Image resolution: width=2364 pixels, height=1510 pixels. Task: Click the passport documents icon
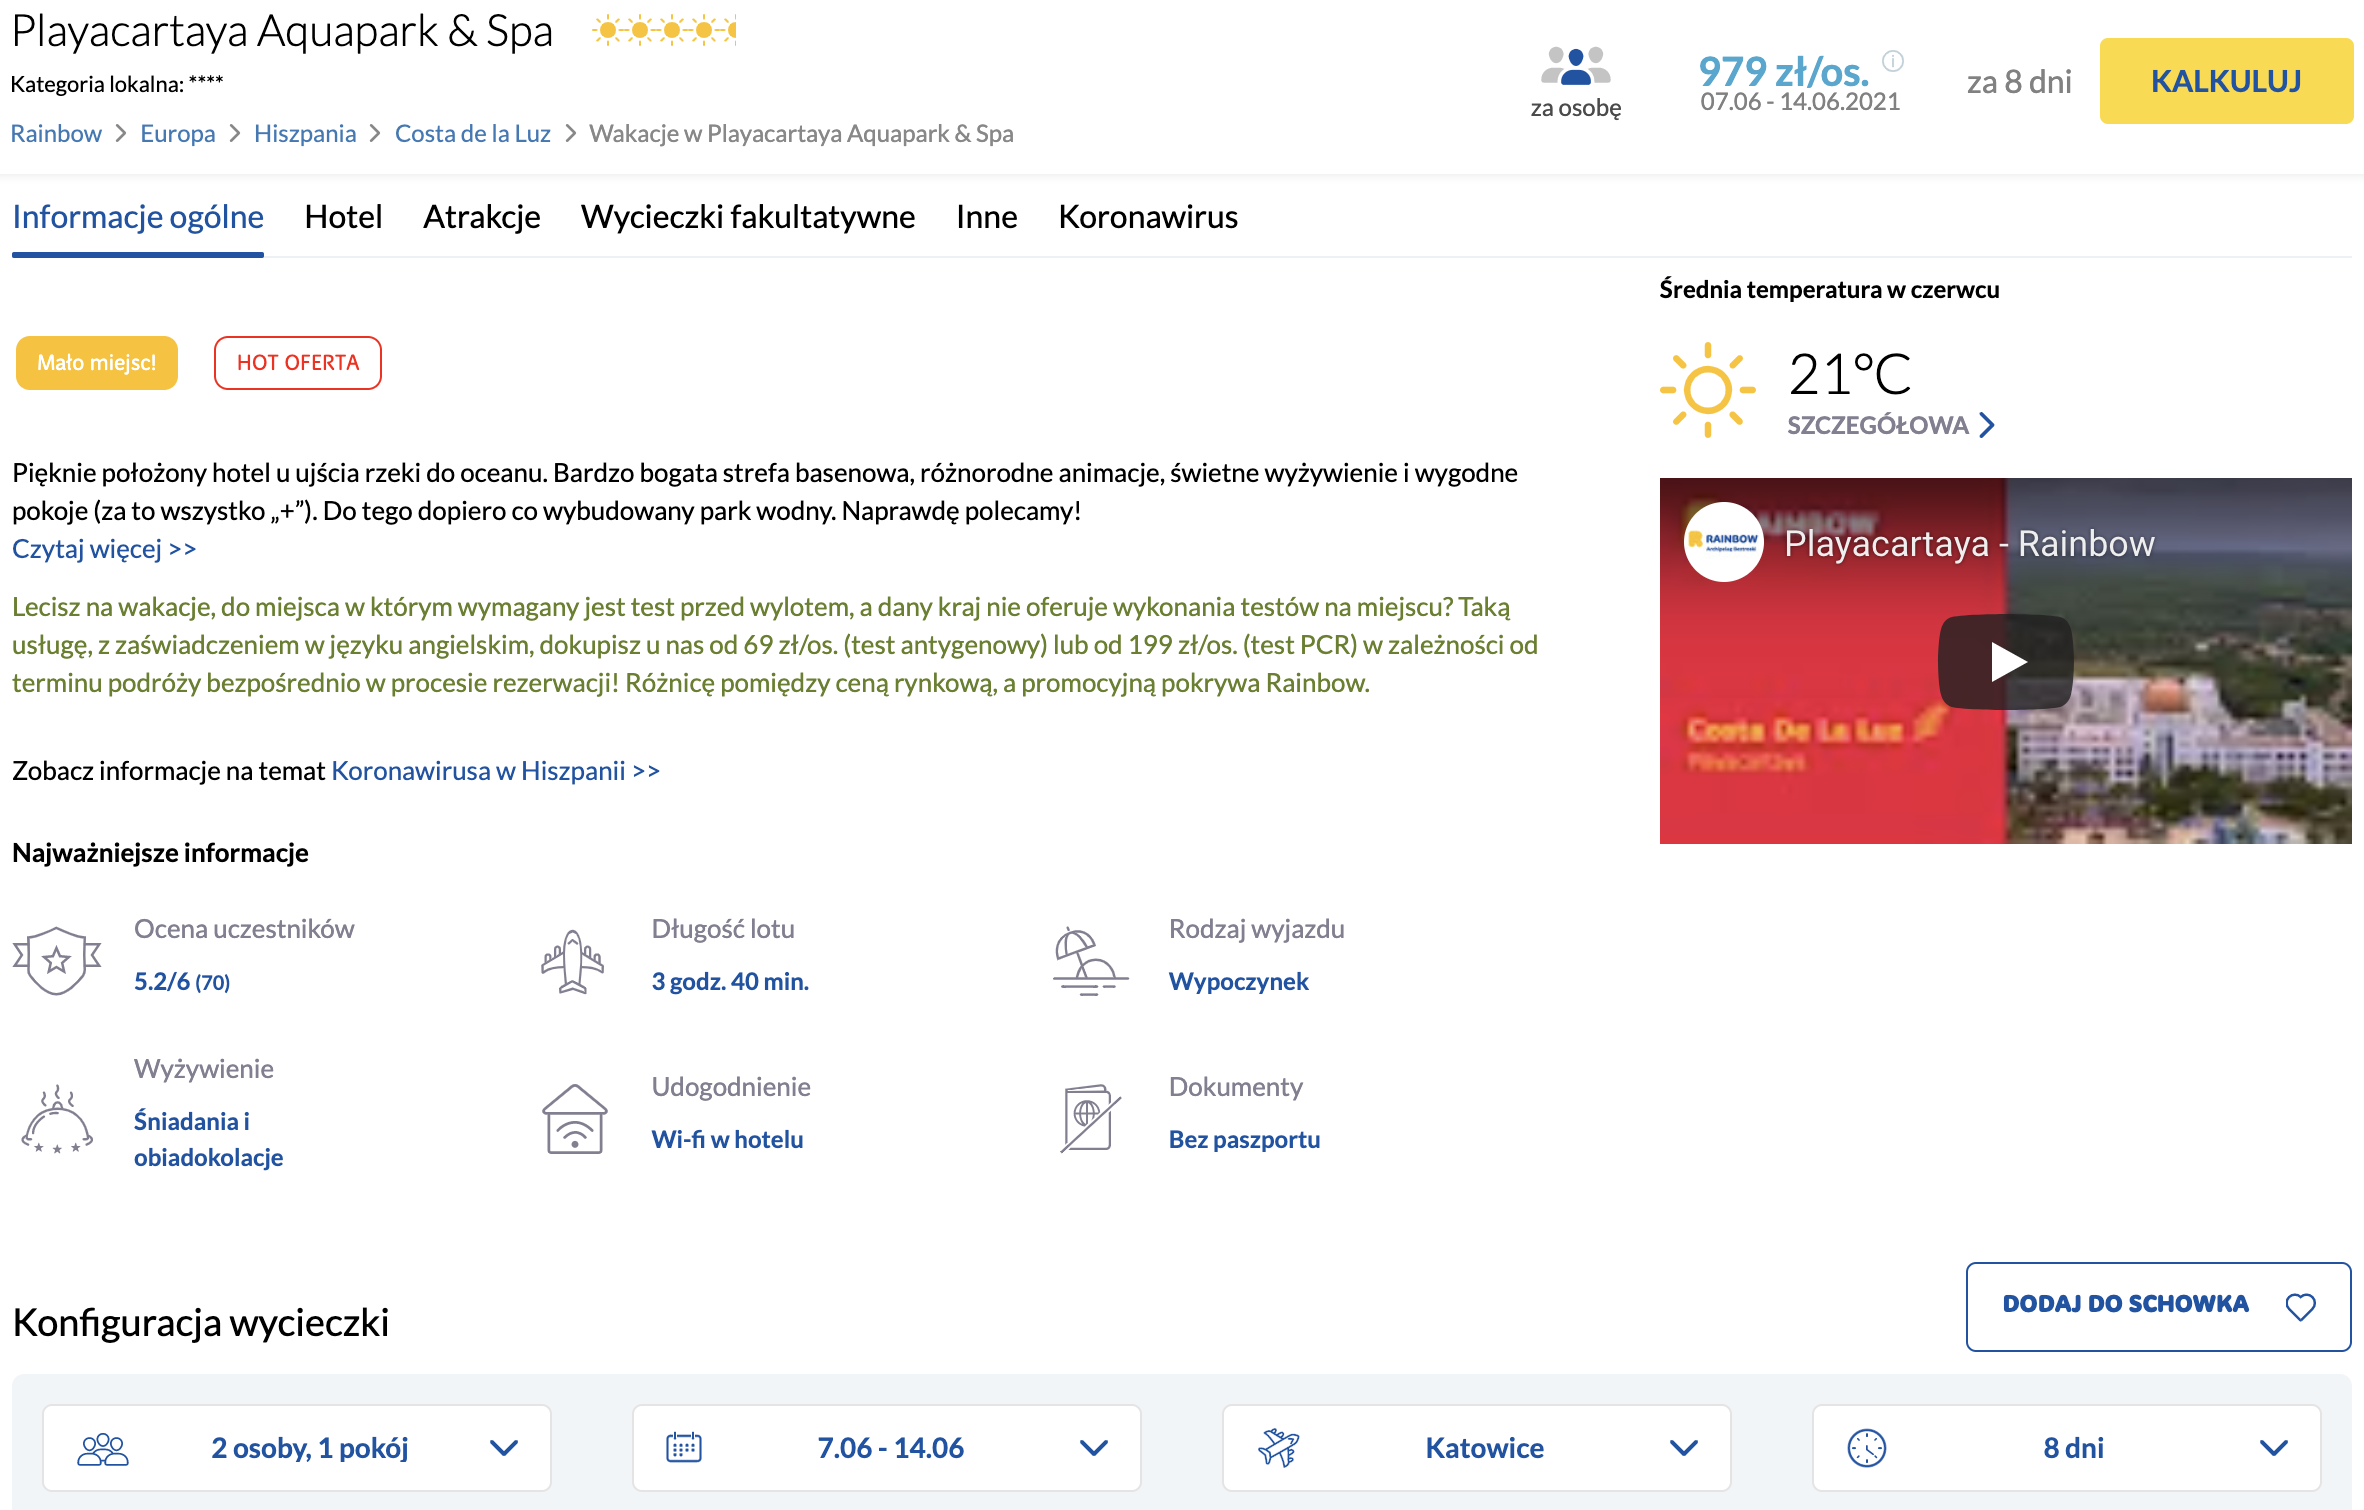click(1089, 1119)
